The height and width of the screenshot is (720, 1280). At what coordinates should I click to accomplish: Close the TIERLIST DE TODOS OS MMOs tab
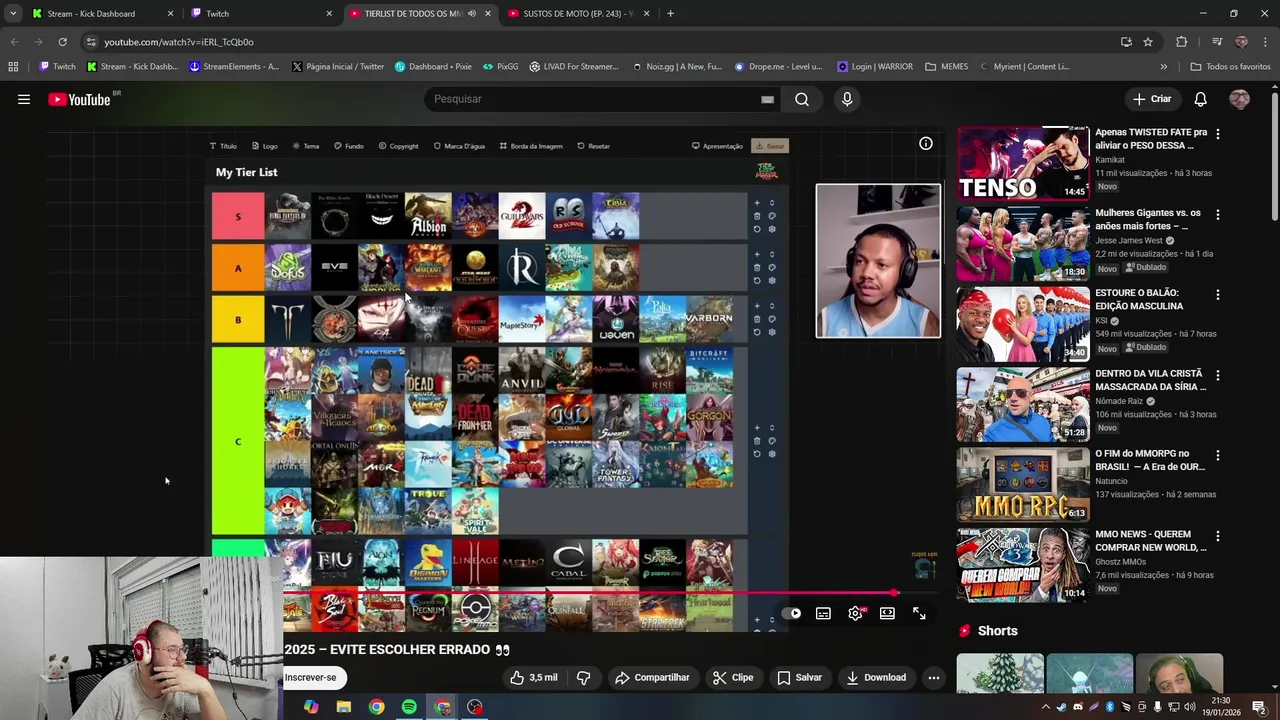[x=487, y=14]
